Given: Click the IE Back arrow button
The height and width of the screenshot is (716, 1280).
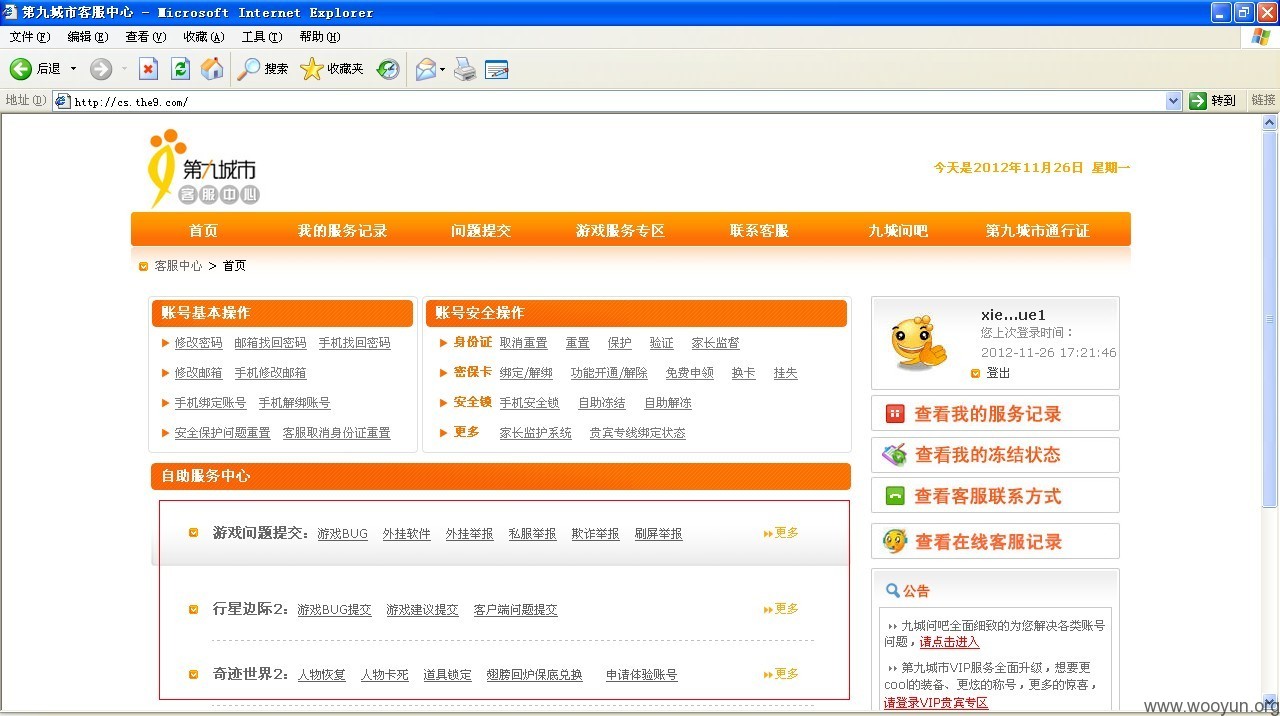Looking at the screenshot, I should click(x=20, y=68).
